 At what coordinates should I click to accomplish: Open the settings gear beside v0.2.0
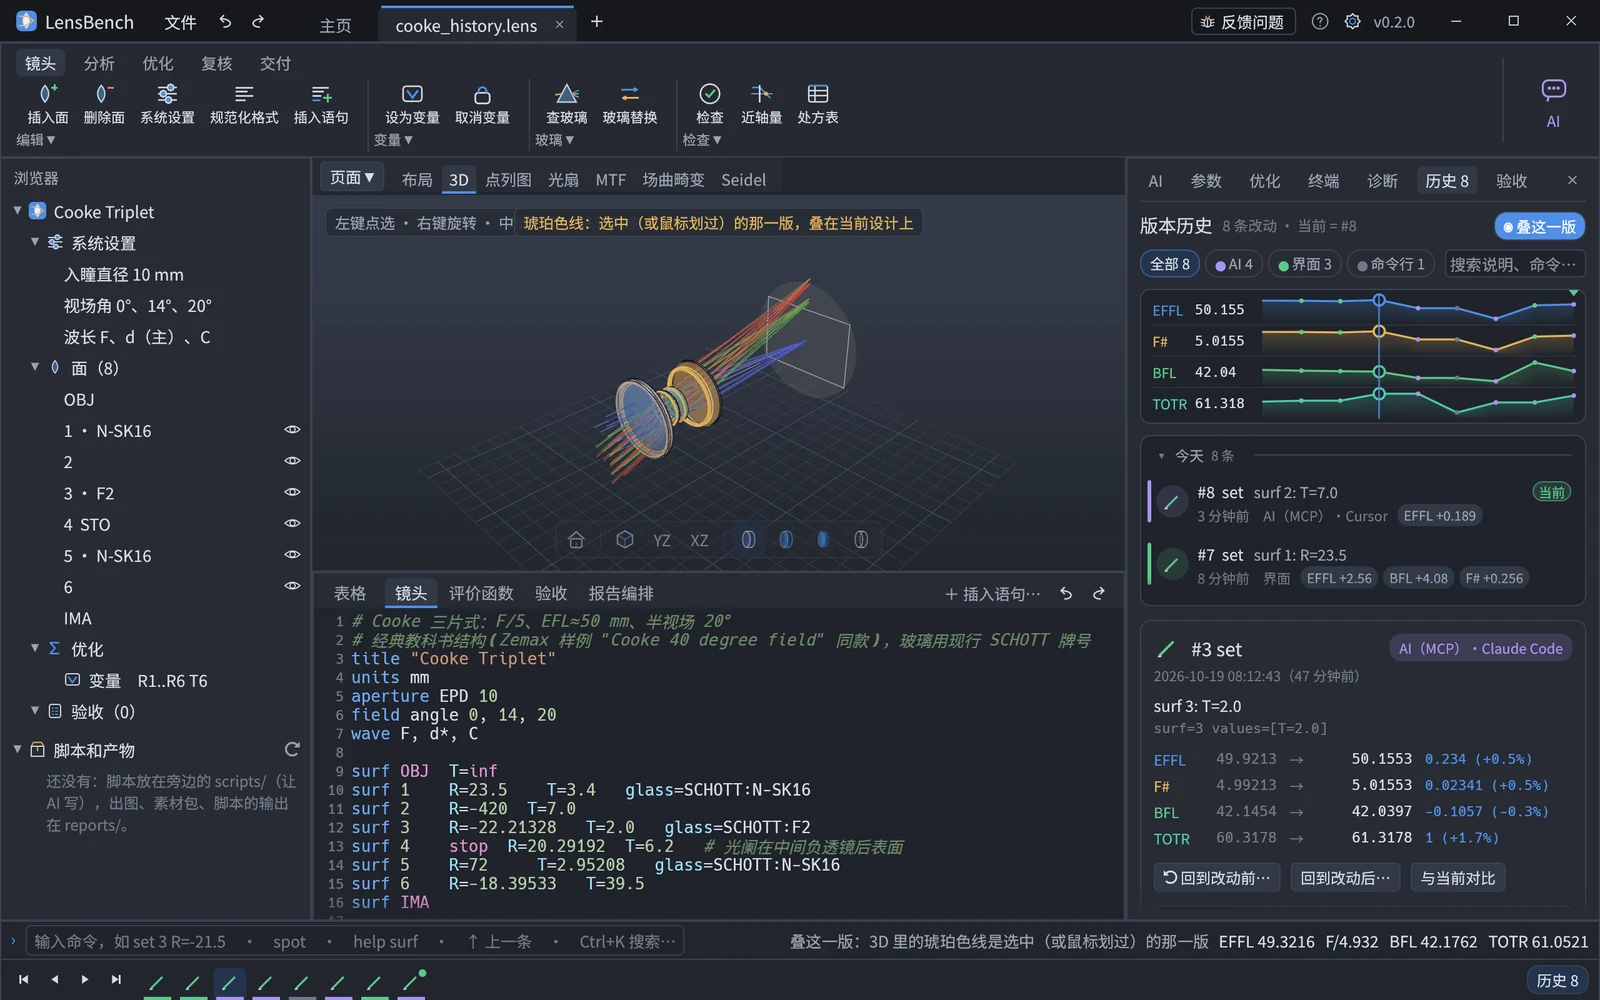tap(1352, 21)
